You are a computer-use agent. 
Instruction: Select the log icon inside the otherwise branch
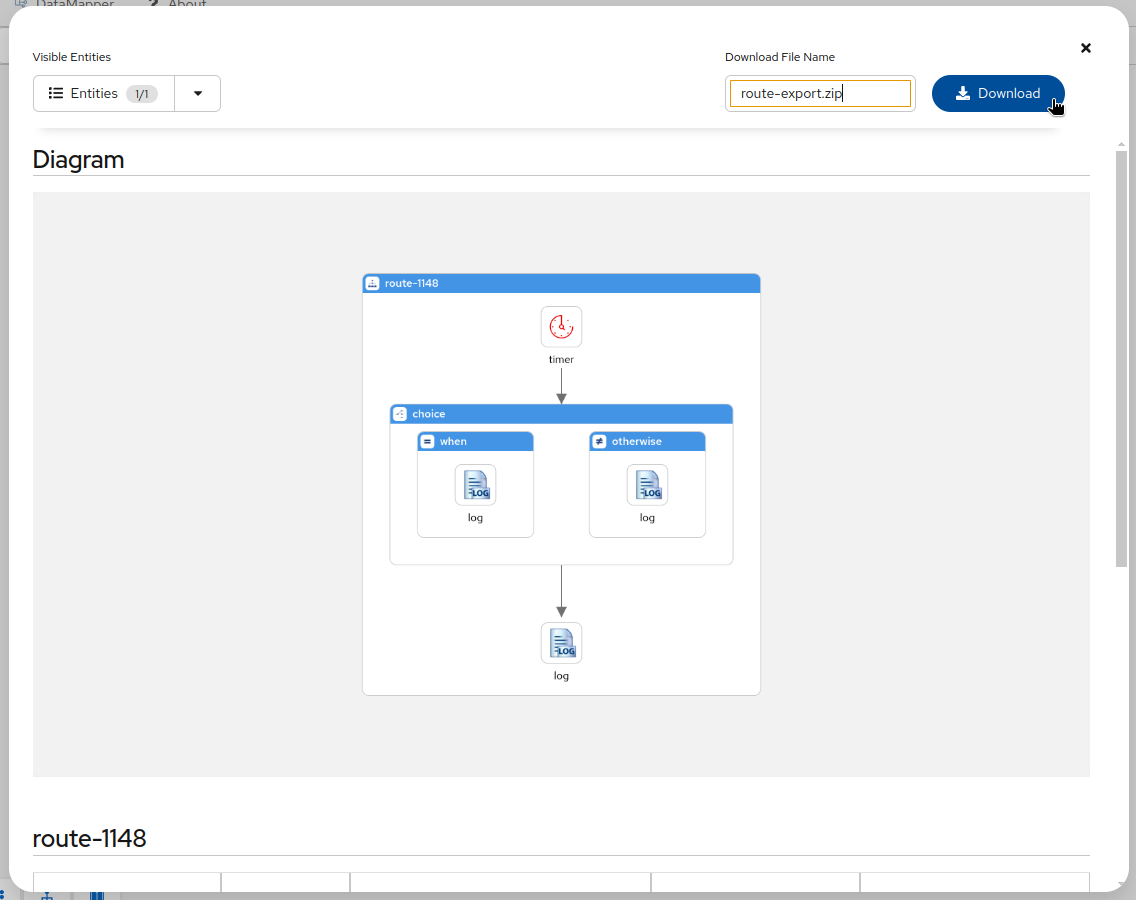[647, 484]
